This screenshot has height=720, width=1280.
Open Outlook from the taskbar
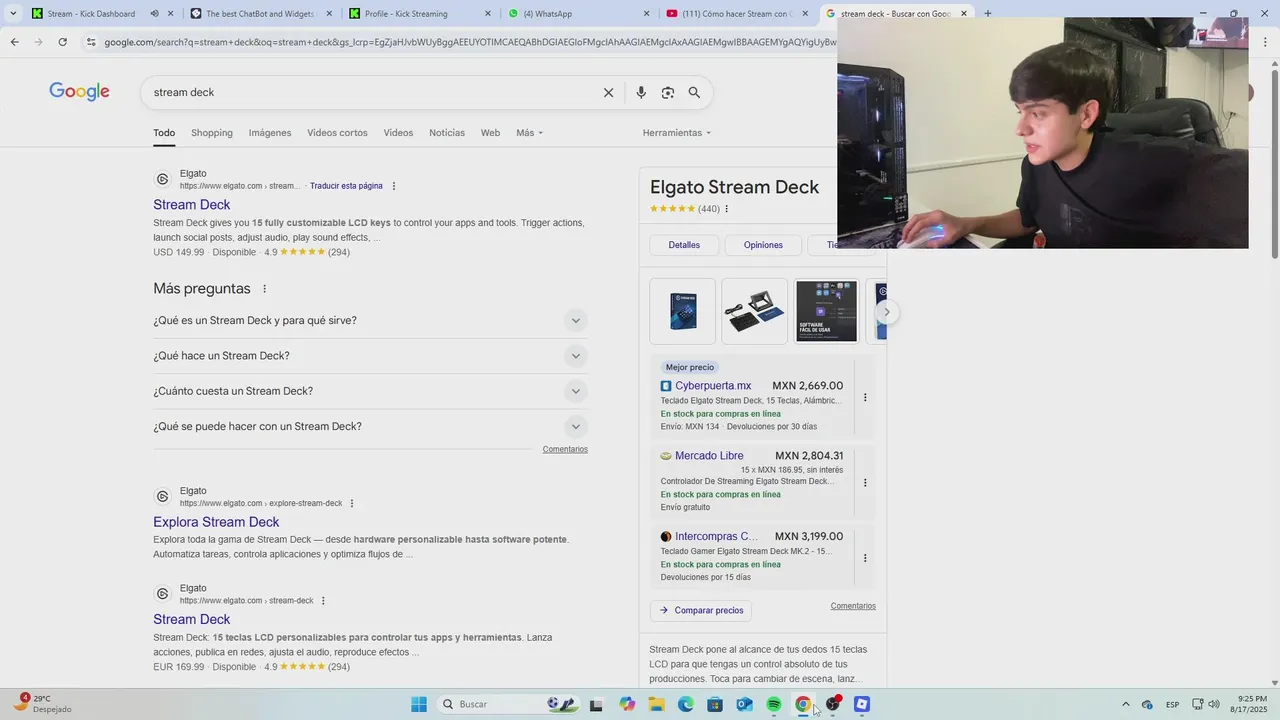coord(744,704)
